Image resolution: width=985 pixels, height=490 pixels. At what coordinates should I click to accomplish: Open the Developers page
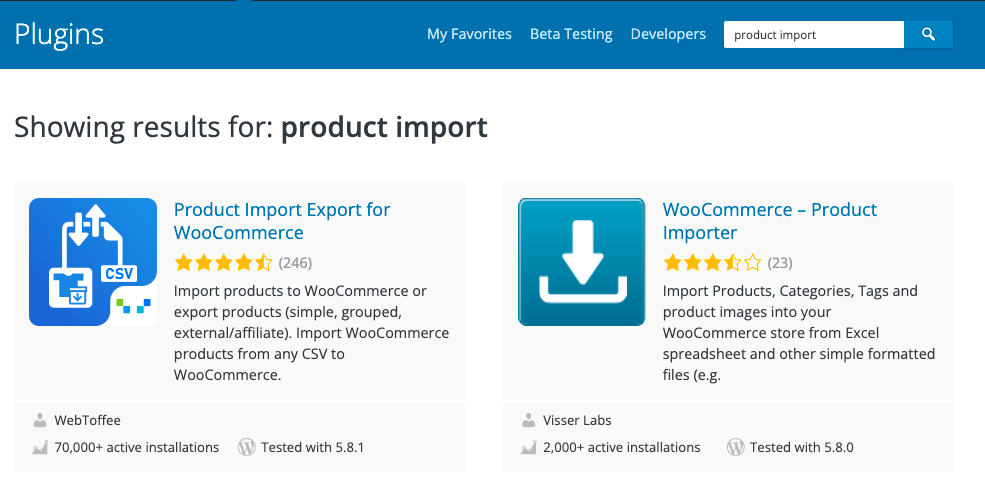coord(668,34)
